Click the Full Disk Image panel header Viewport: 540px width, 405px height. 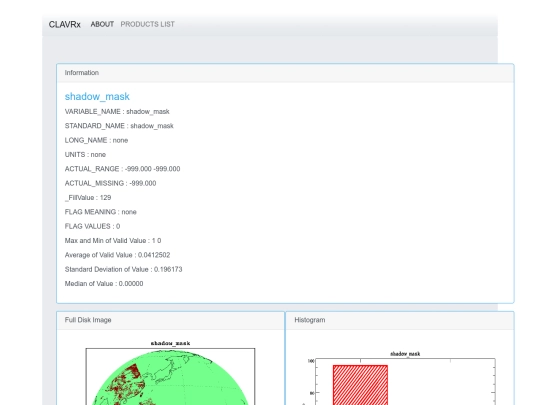pos(170,320)
